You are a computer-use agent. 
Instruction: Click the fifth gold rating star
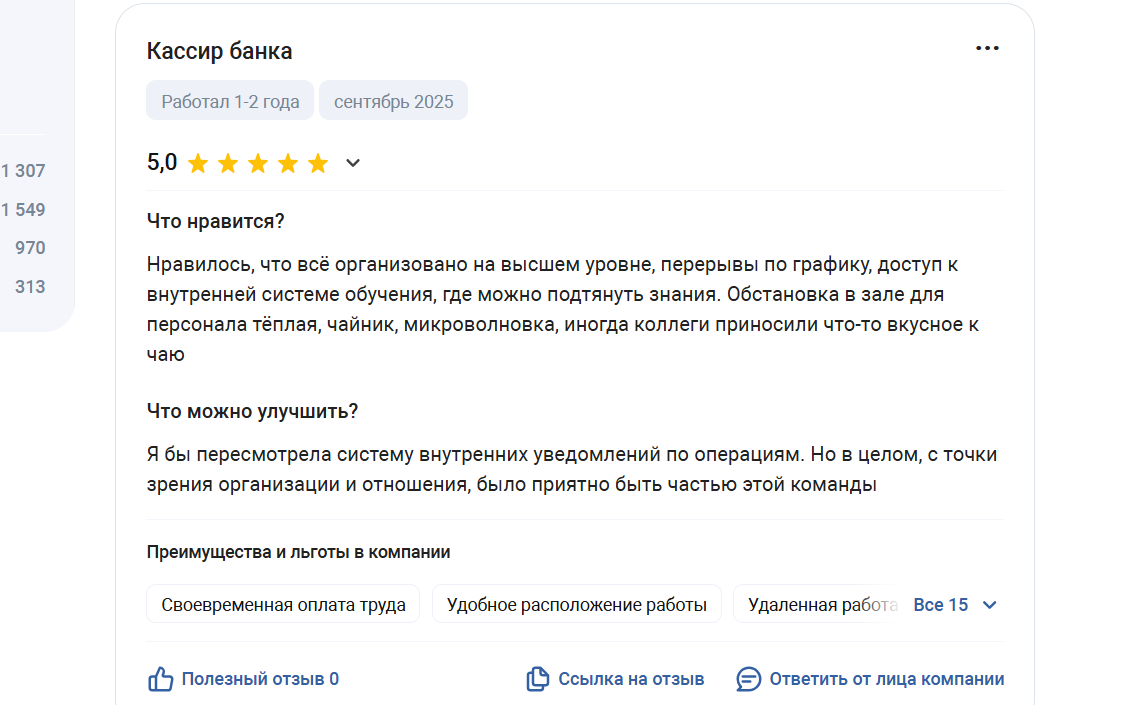click(318, 163)
